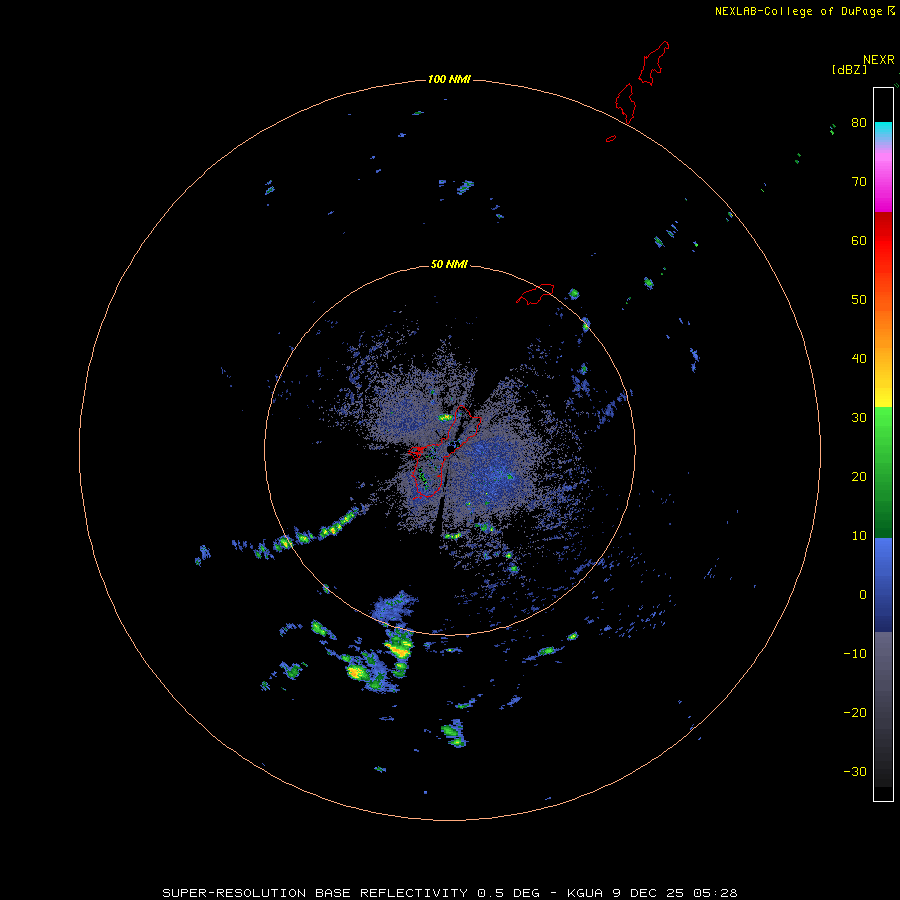Click the 50 NMI range ring label
The height and width of the screenshot is (900, 900).
pyautogui.click(x=449, y=264)
